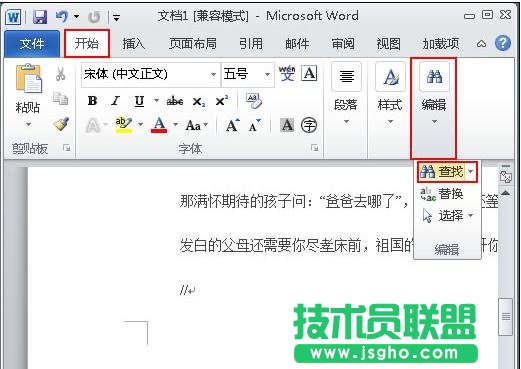
Task: Copy selection with the copy icon
Action: (x=60, y=99)
